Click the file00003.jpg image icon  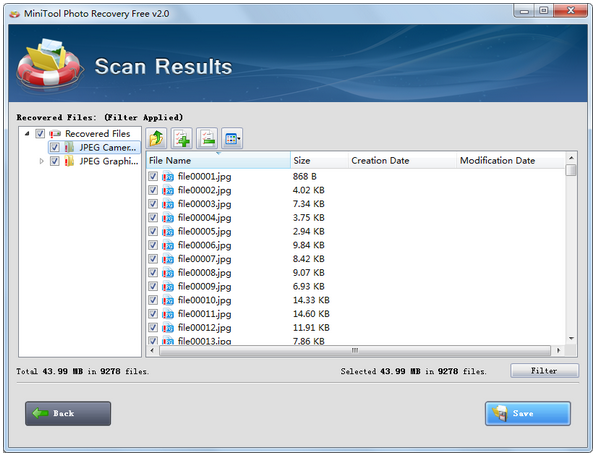[x=168, y=204]
